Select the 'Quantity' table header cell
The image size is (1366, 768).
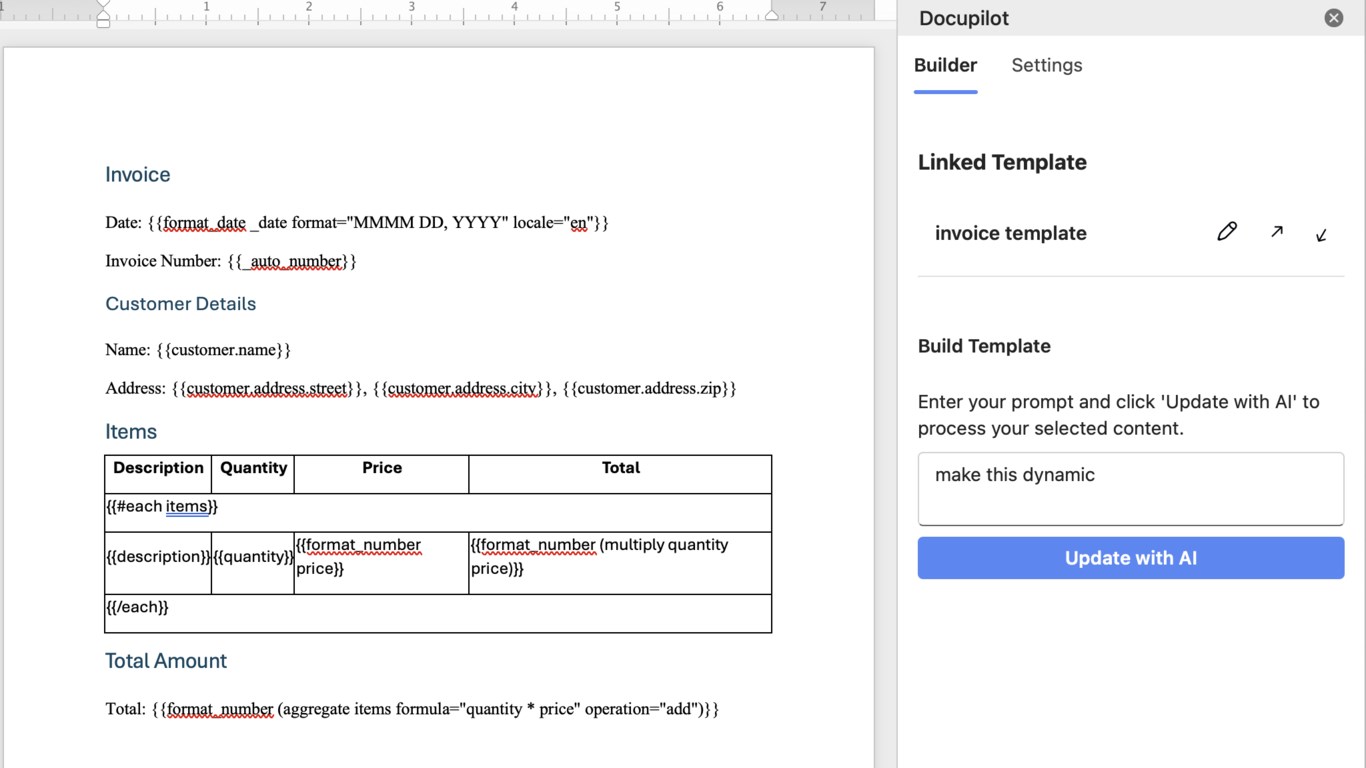253,474
